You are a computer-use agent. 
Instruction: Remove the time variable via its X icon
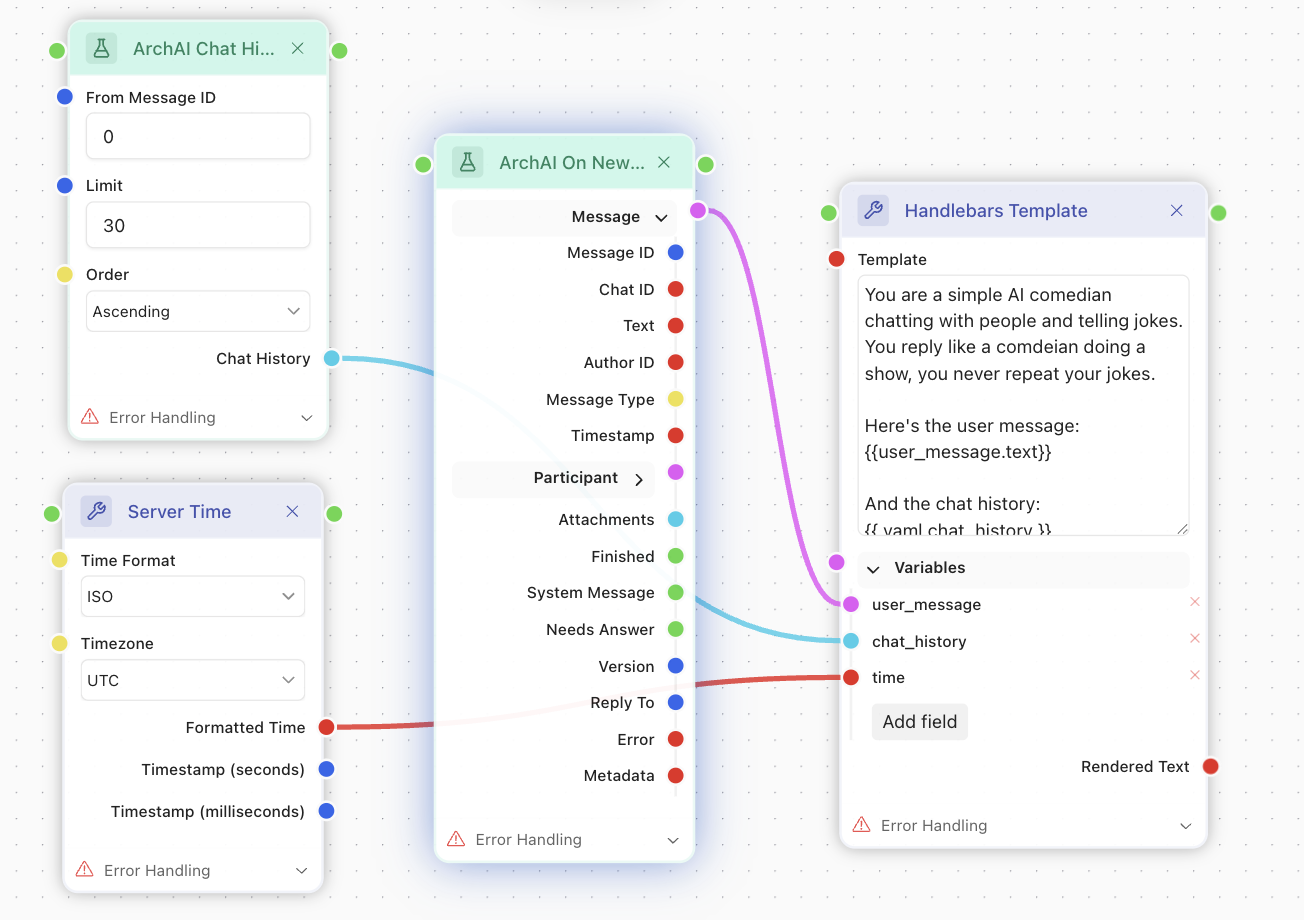click(x=1194, y=675)
